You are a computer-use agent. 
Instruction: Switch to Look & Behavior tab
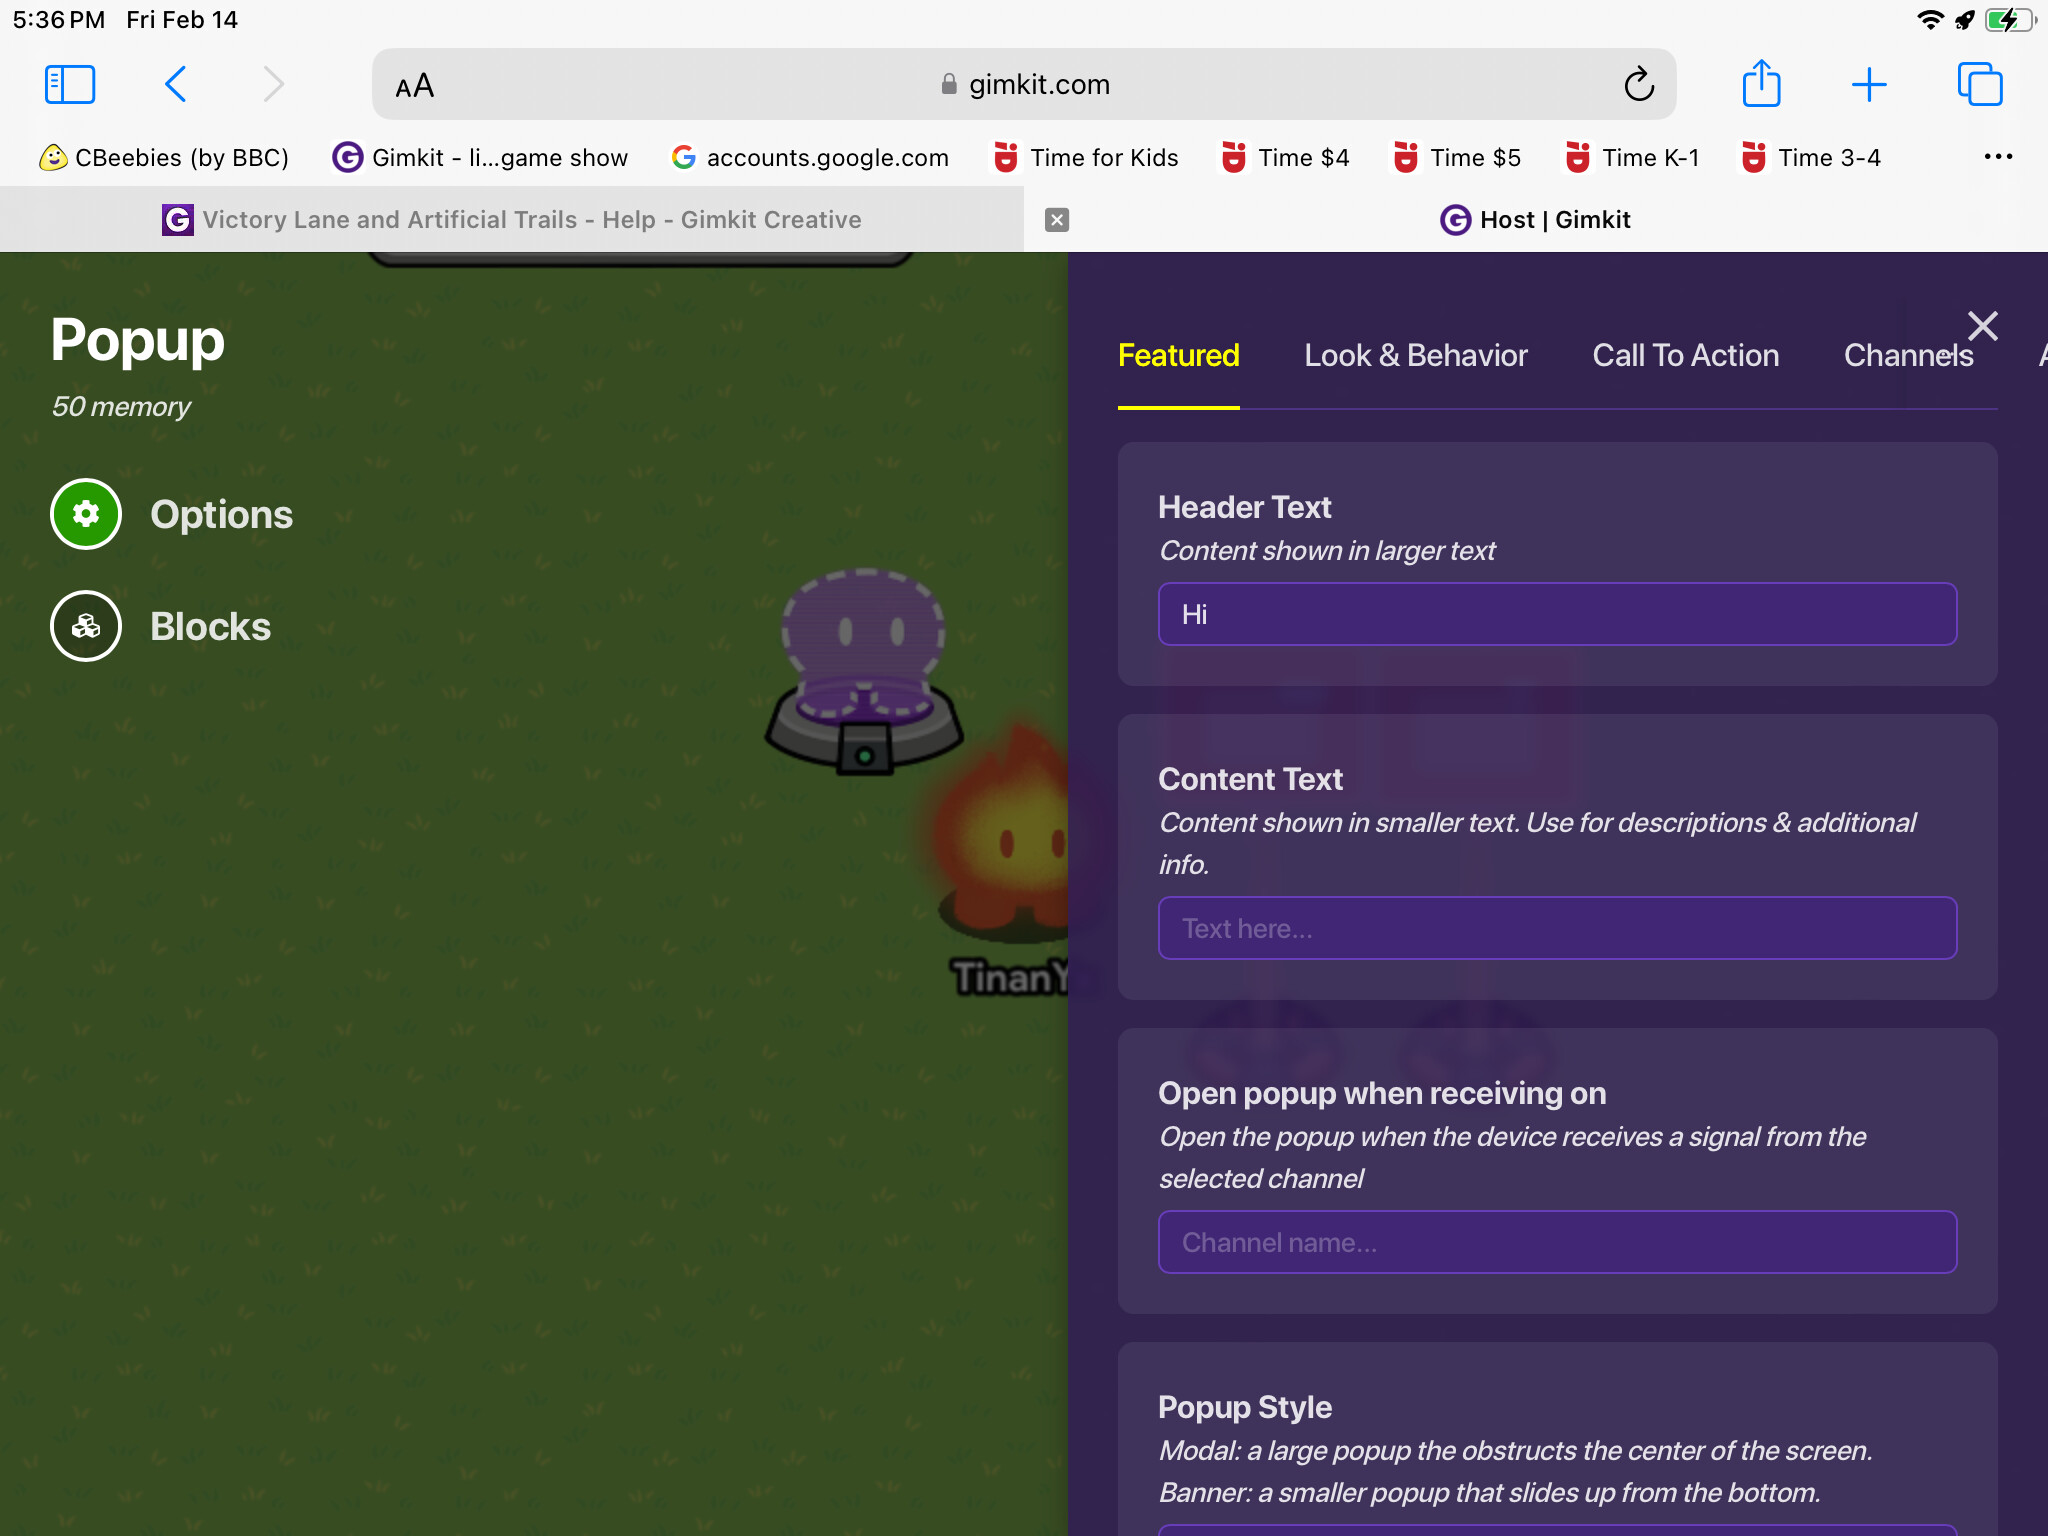point(1416,356)
